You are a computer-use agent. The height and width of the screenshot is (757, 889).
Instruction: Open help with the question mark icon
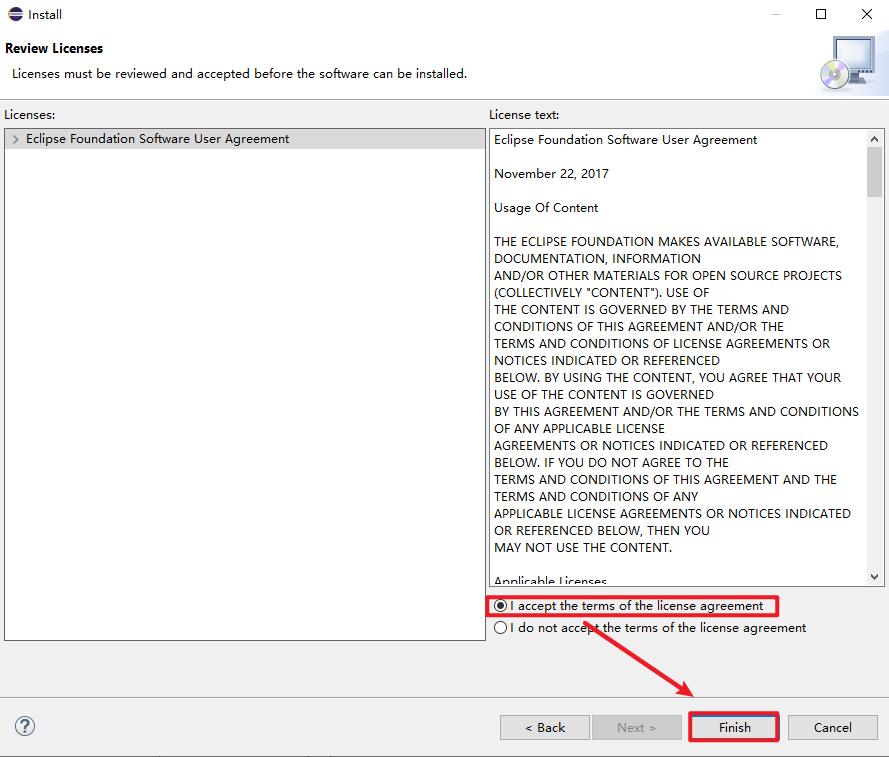25,726
